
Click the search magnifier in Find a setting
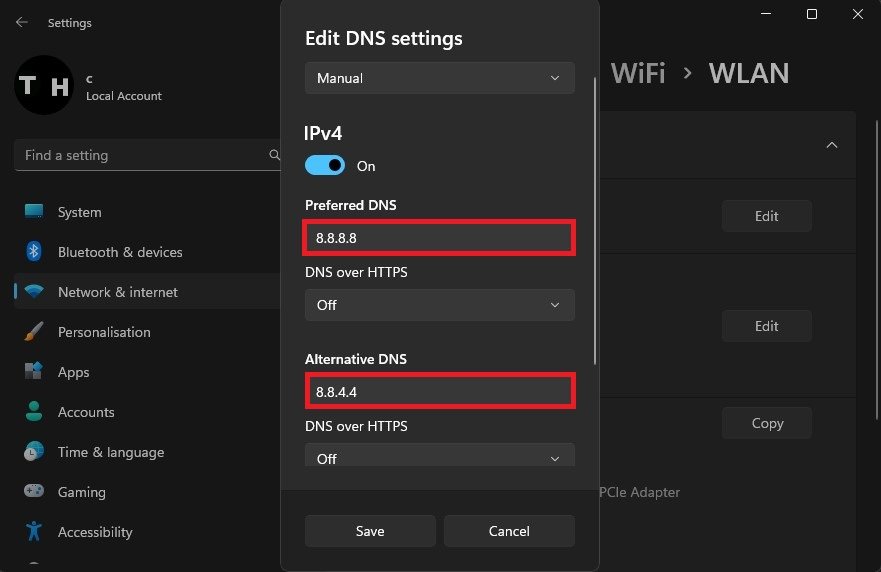pyautogui.click(x=275, y=155)
